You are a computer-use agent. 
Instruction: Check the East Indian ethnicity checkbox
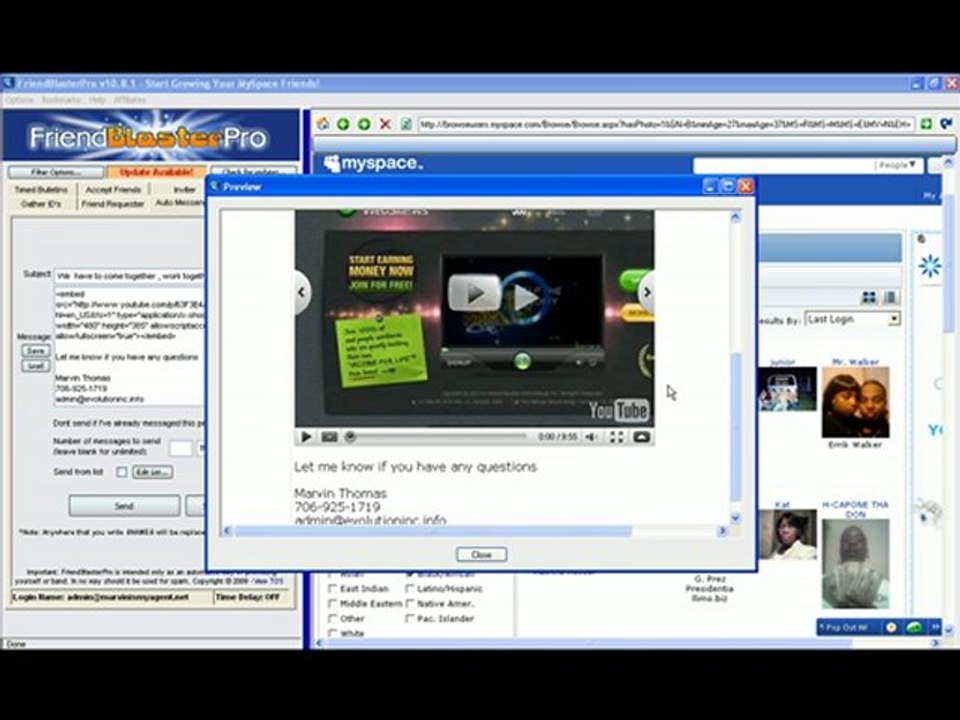click(x=332, y=588)
